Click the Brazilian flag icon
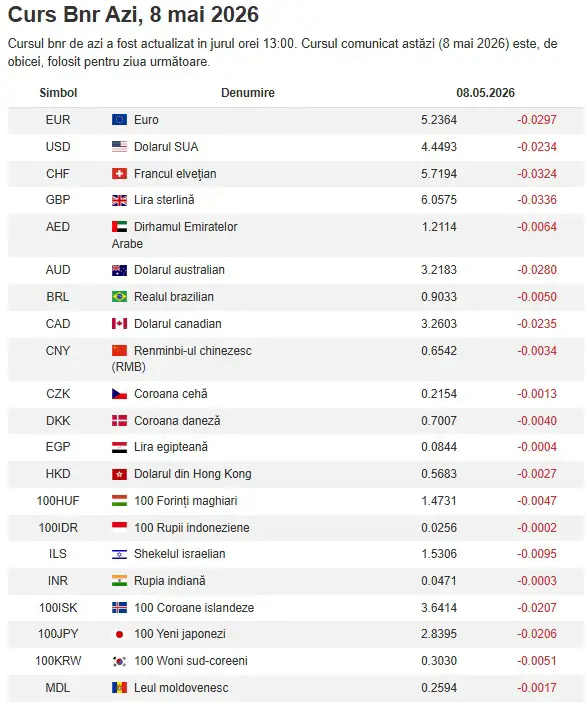 click(x=119, y=297)
